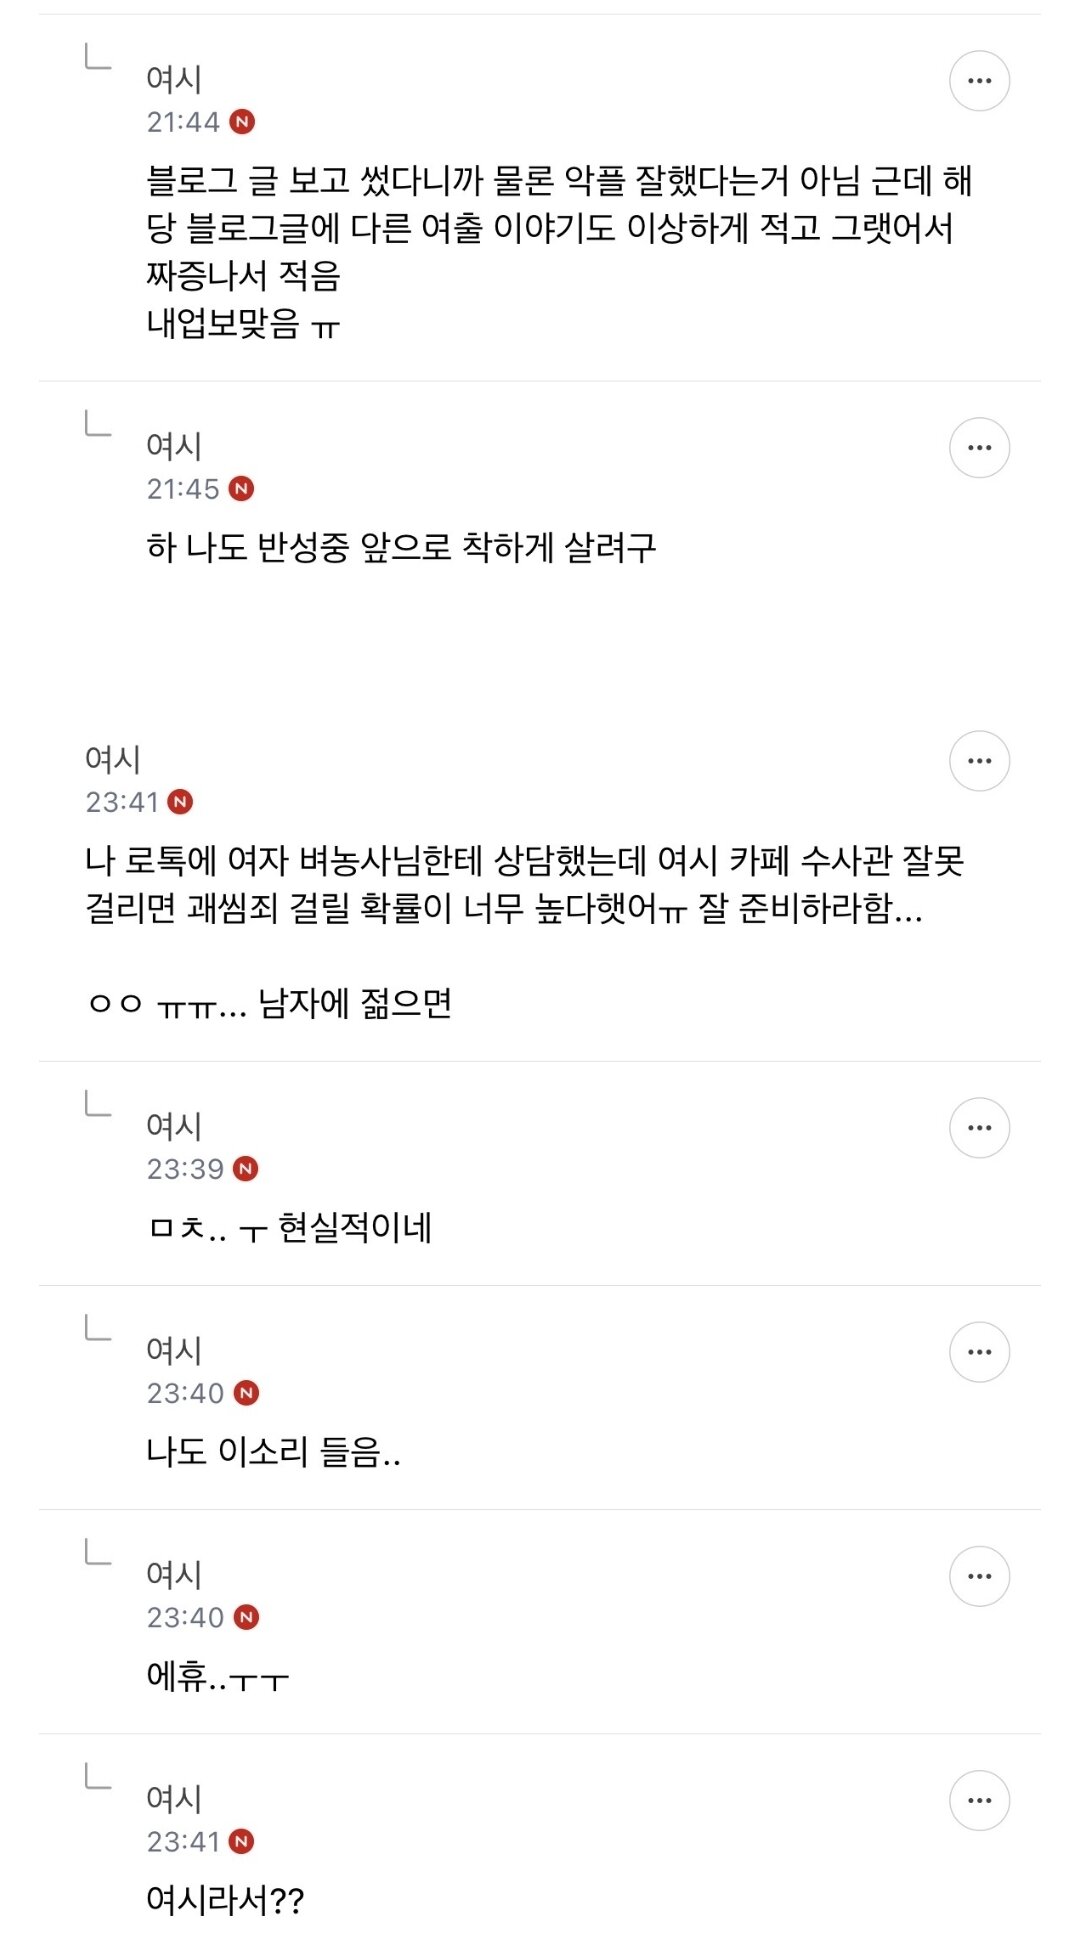
Task: Select the comment text '하 나도 반성중 앞으로 착하게 살려구'
Action: pyautogui.click(x=401, y=547)
